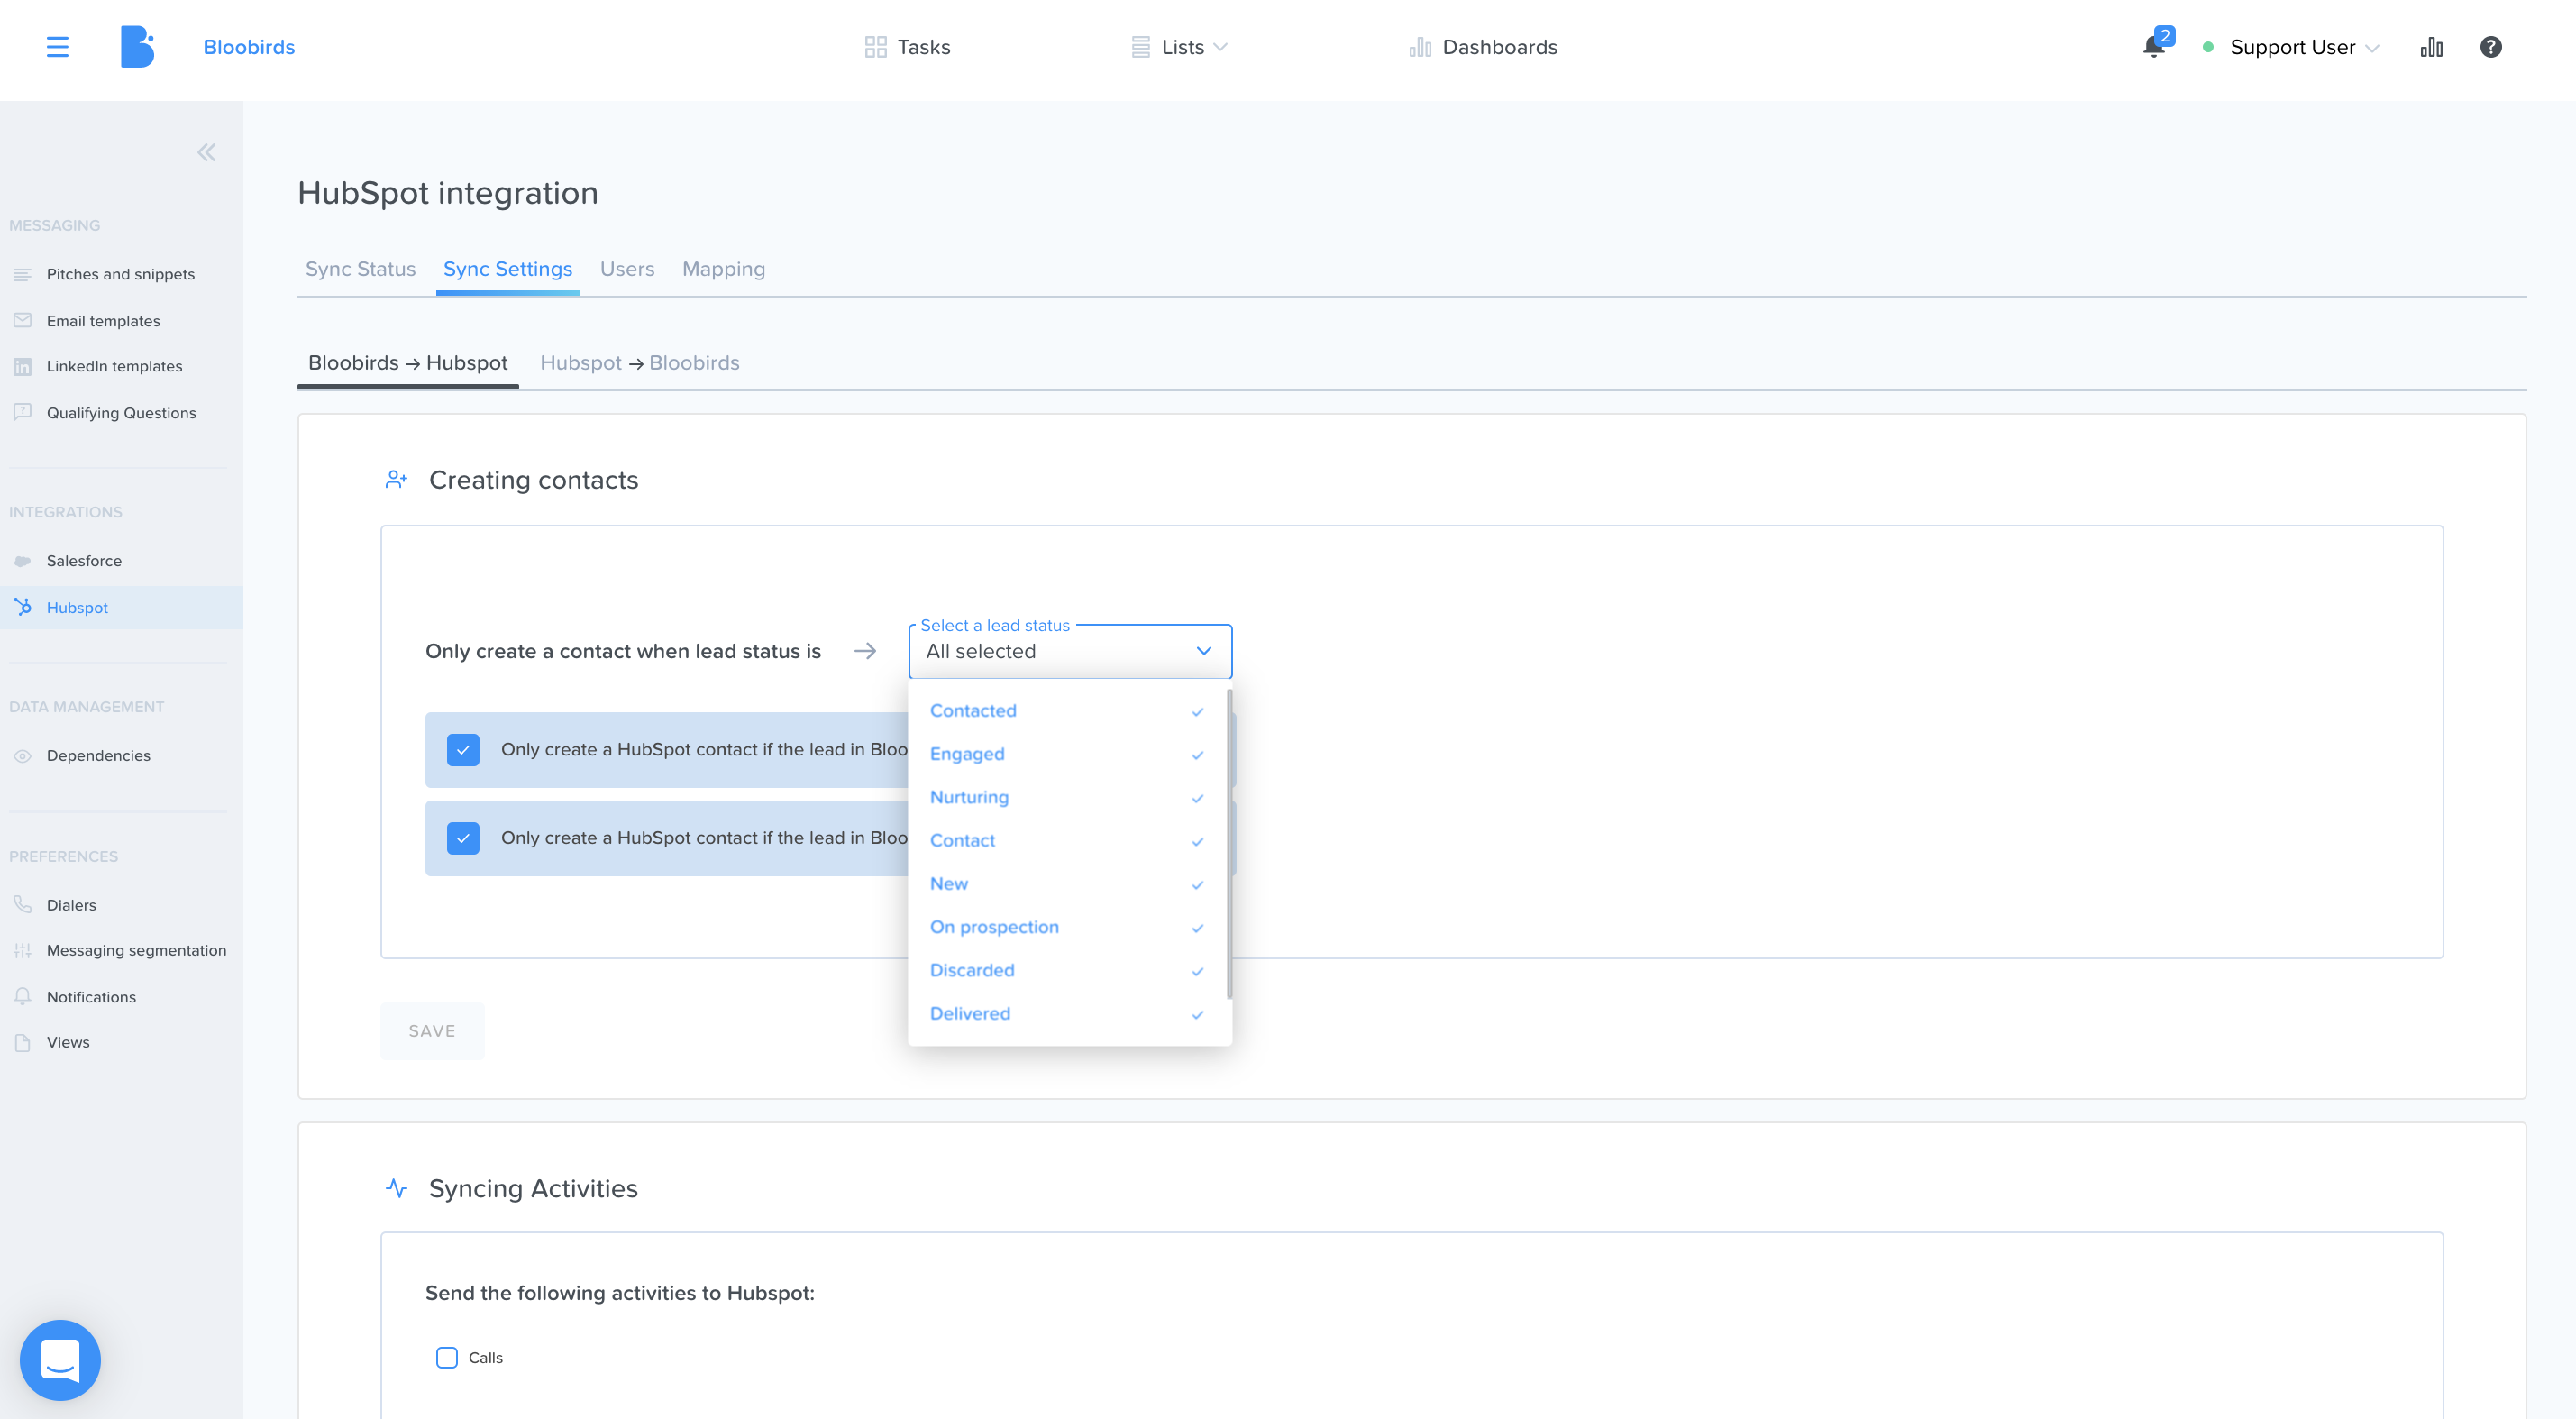
Task: Switch to the Users tab
Action: click(627, 269)
